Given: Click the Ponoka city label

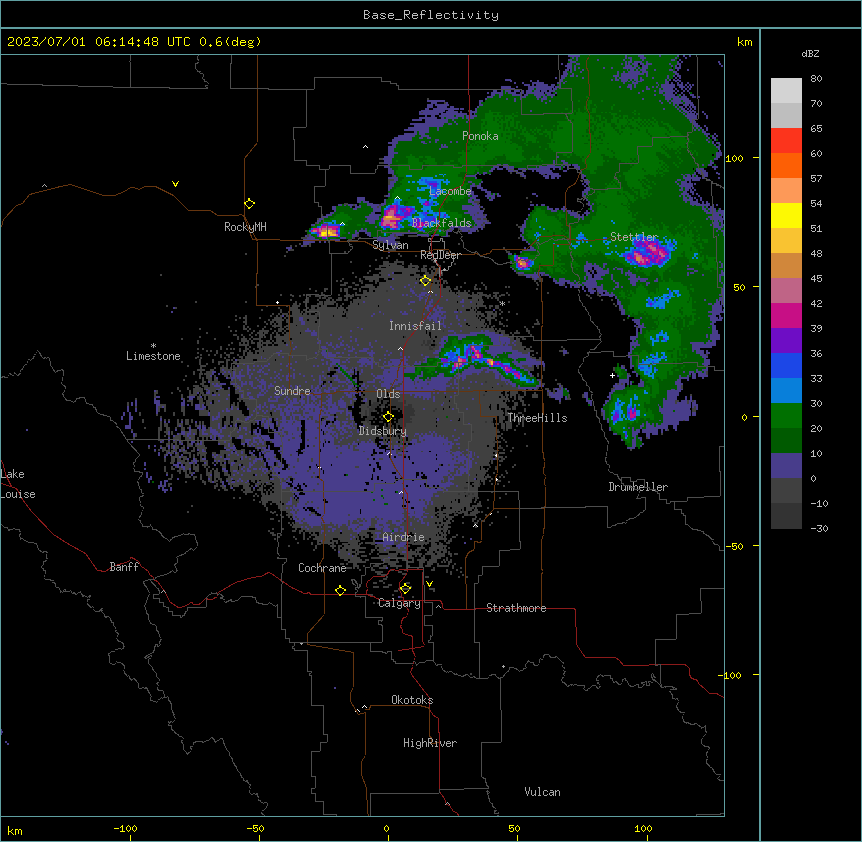Looking at the screenshot, I should (x=480, y=136).
